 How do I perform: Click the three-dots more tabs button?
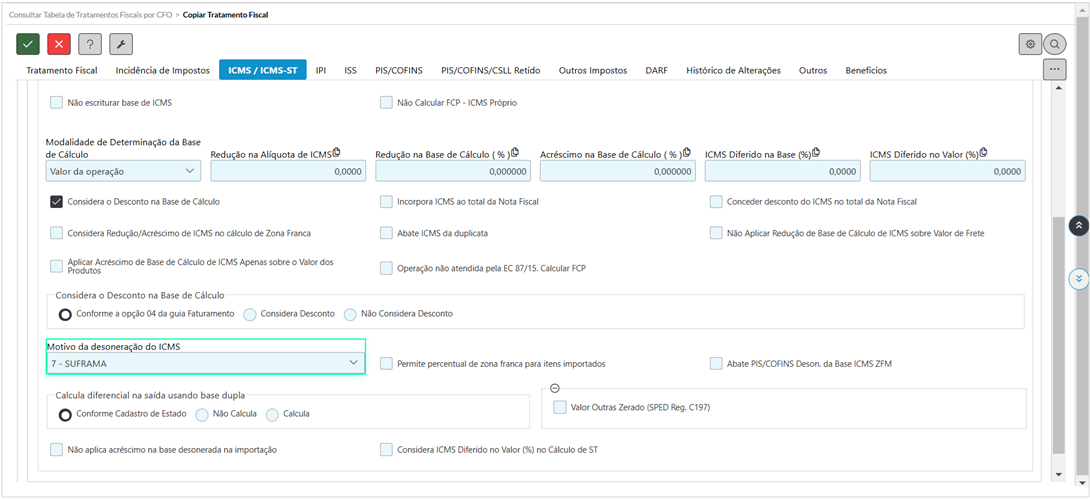tap(1054, 69)
